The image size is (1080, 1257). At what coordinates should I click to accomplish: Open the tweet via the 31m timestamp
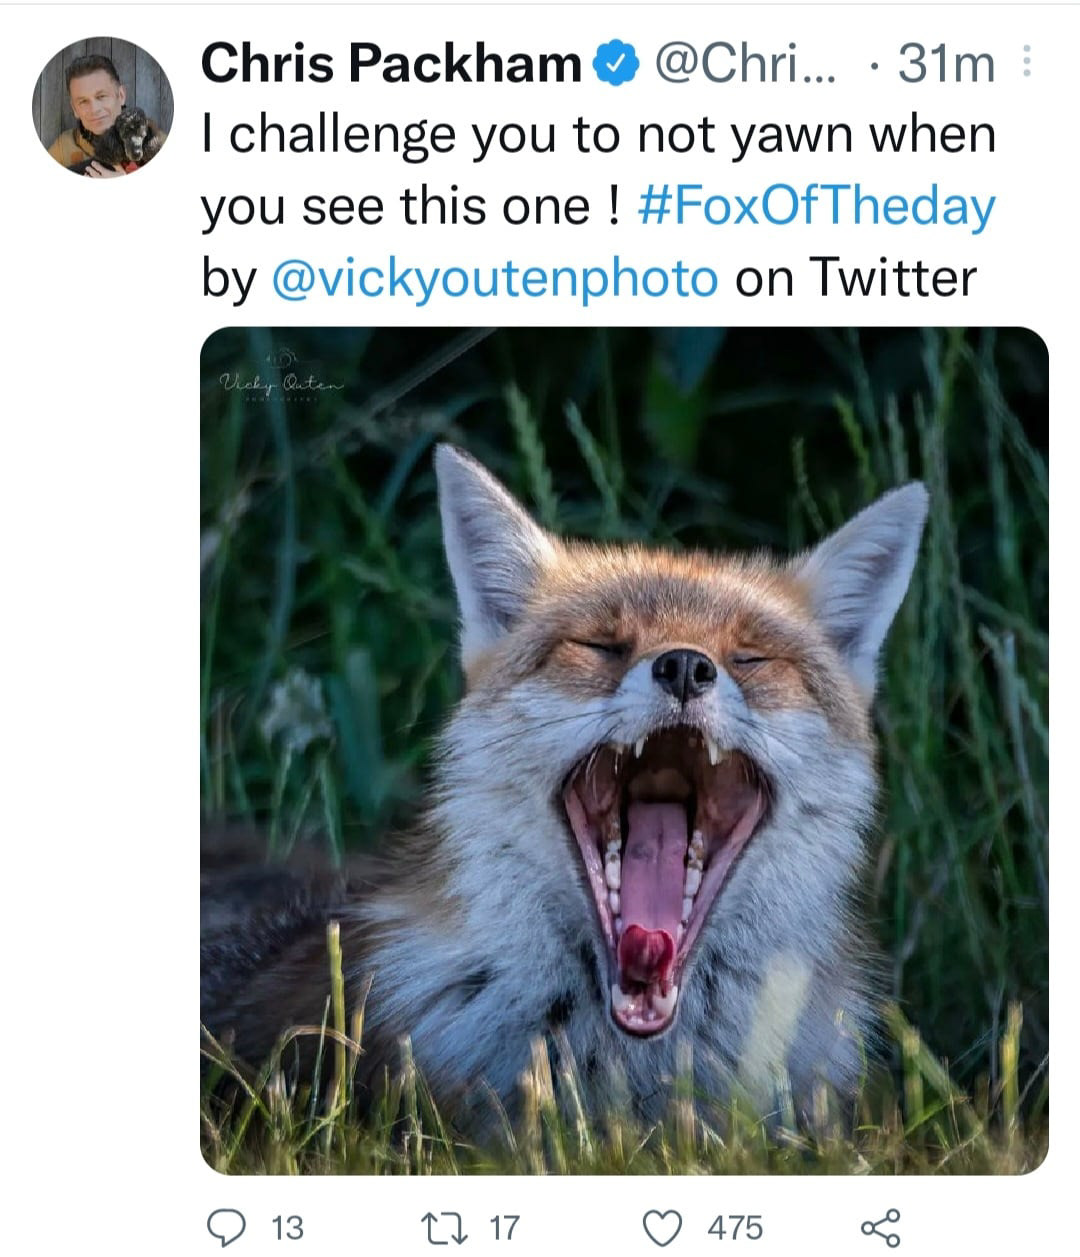[946, 66]
